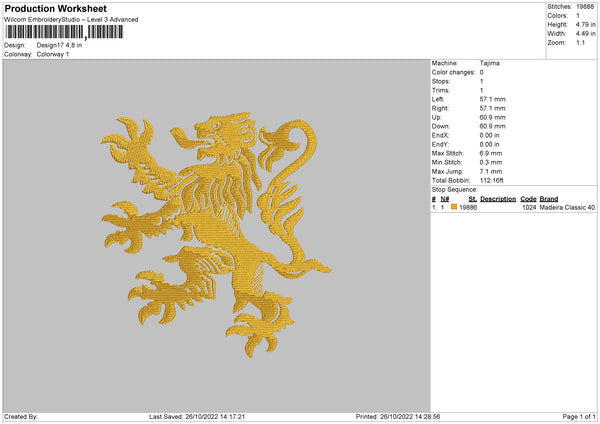Click the 'Created By:' footer label
Screen dimensions: 600x424
pos(21,417)
